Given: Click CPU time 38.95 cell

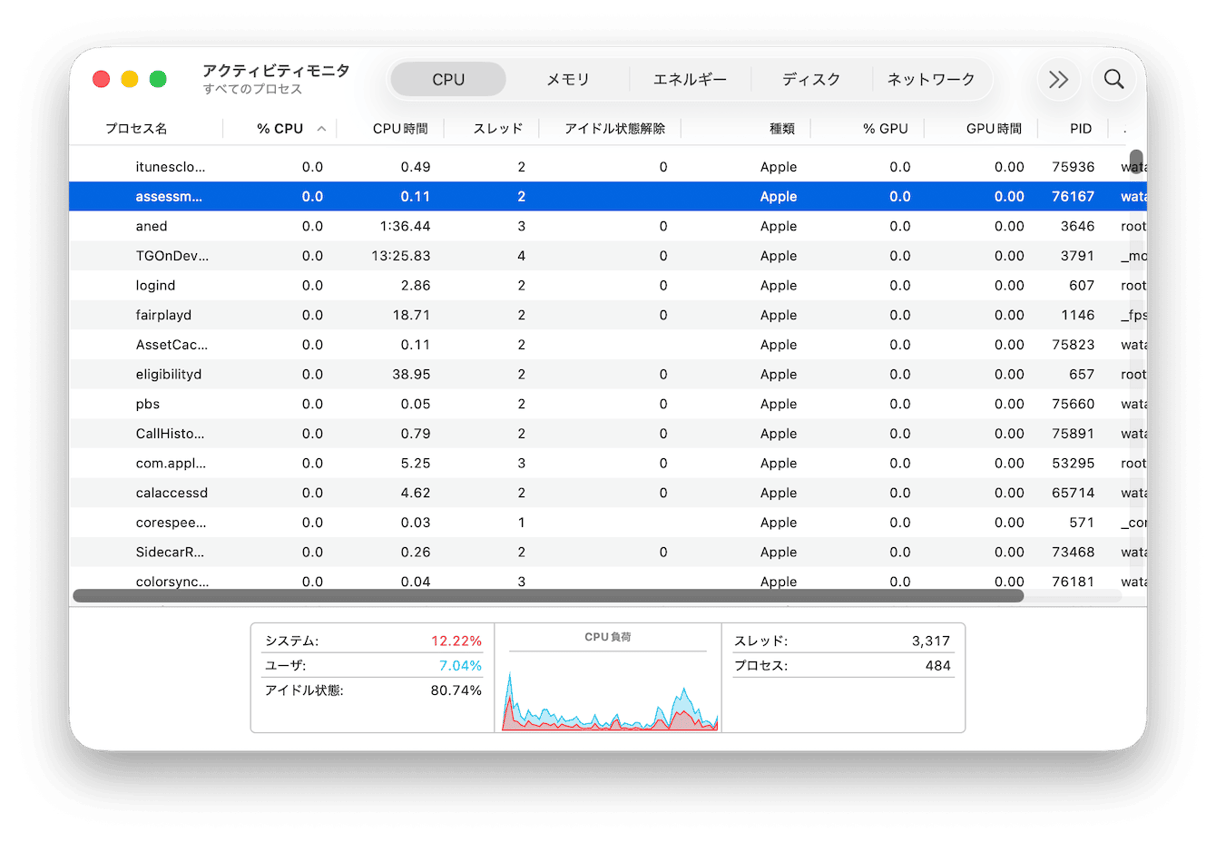Looking at the screenshot, I should click(x=411, y=374).
